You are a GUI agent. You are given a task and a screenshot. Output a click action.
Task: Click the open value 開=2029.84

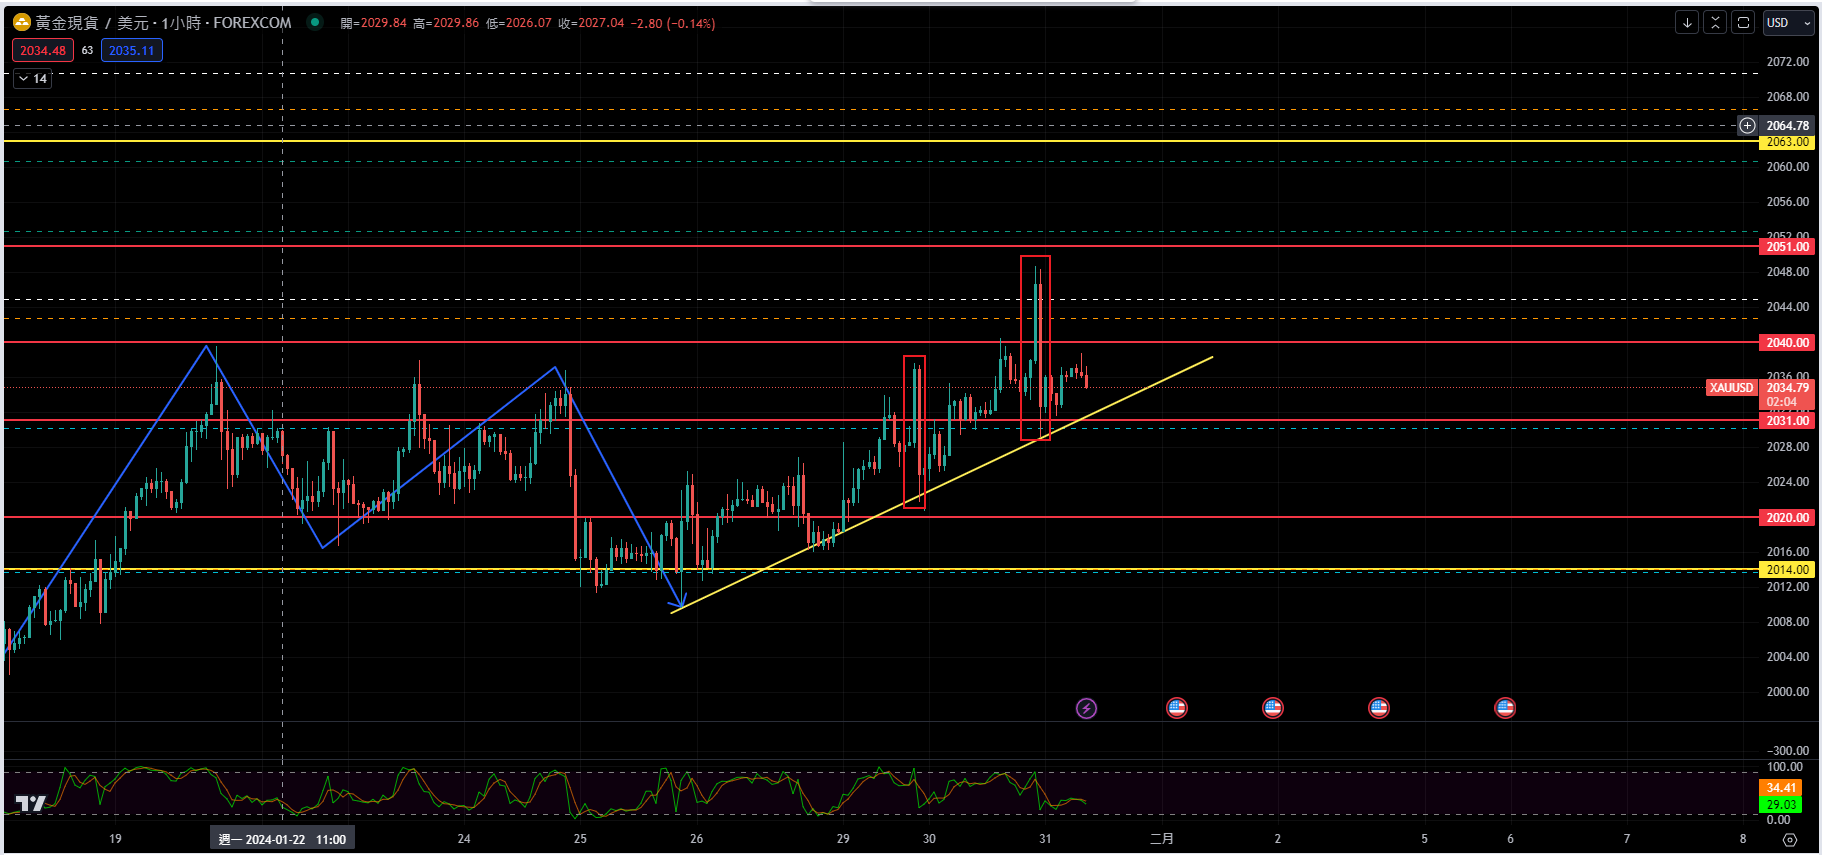click(x=373, y=23)
